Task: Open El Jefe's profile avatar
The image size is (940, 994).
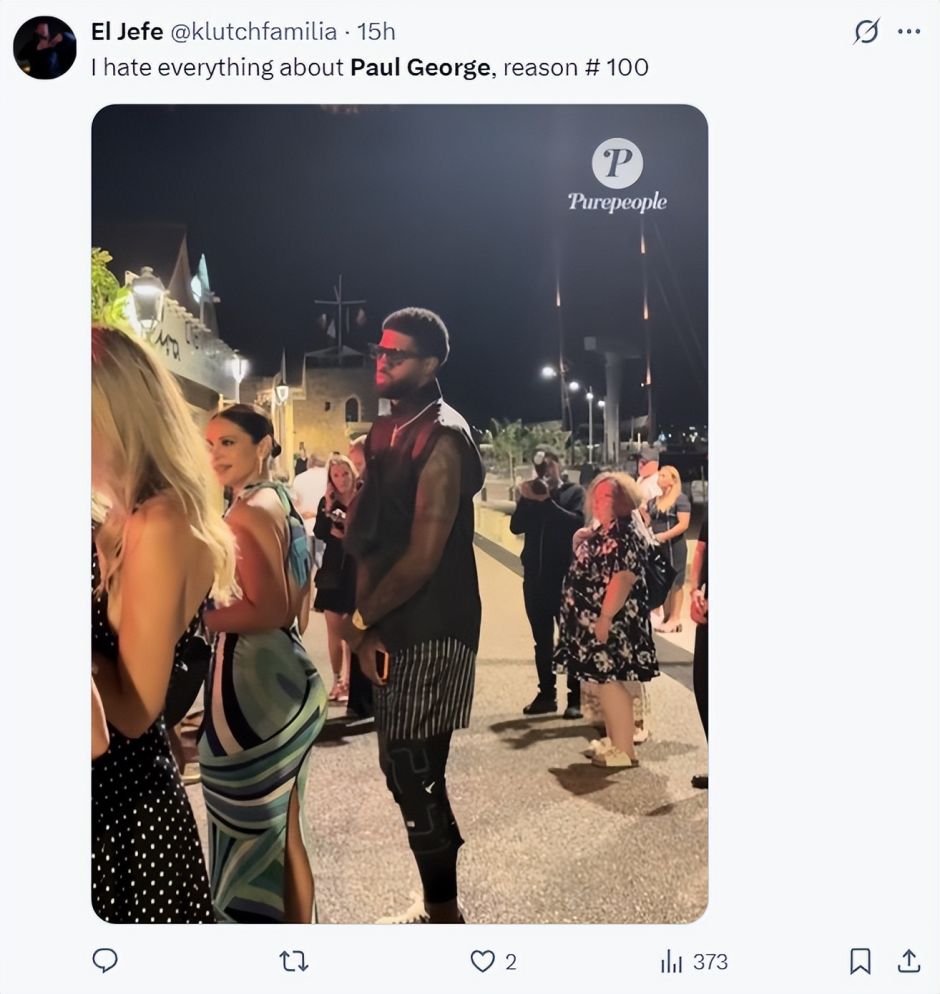Action: (44, 47)
